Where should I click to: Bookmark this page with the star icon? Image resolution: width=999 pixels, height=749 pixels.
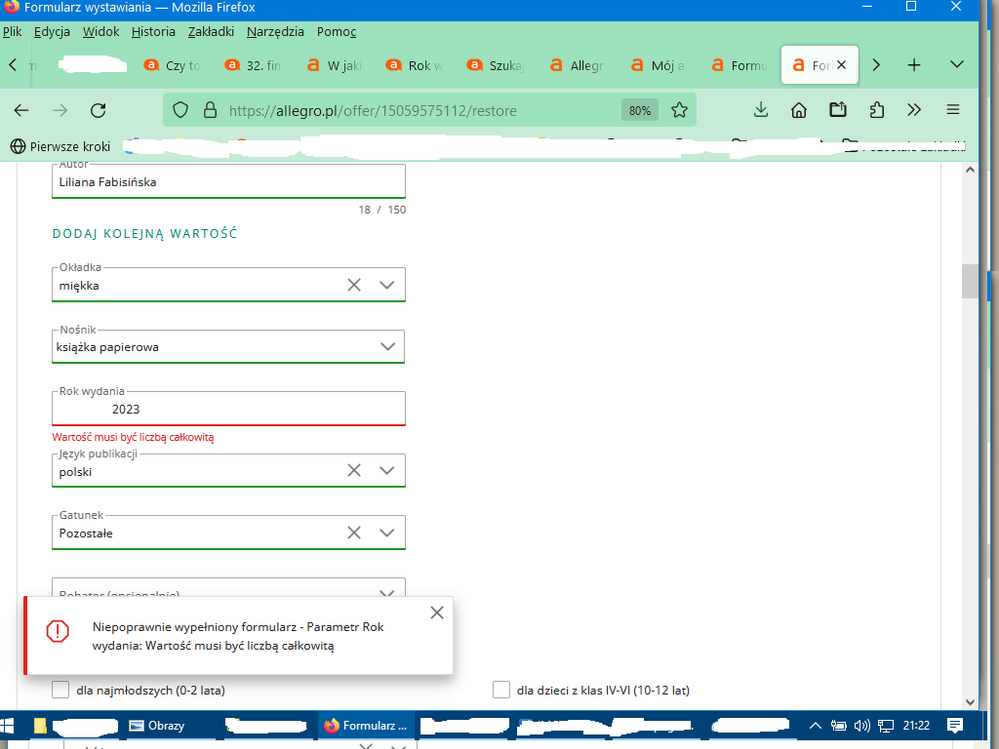pos(680,110)
